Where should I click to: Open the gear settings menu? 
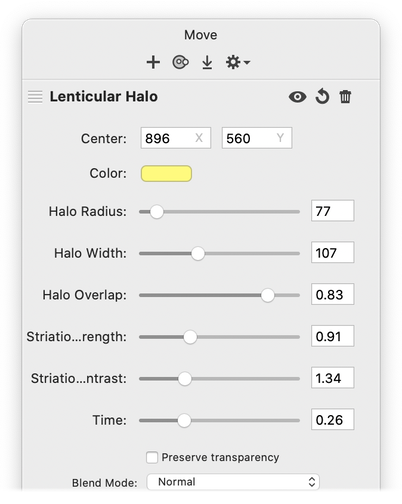(x=238, y=62)
